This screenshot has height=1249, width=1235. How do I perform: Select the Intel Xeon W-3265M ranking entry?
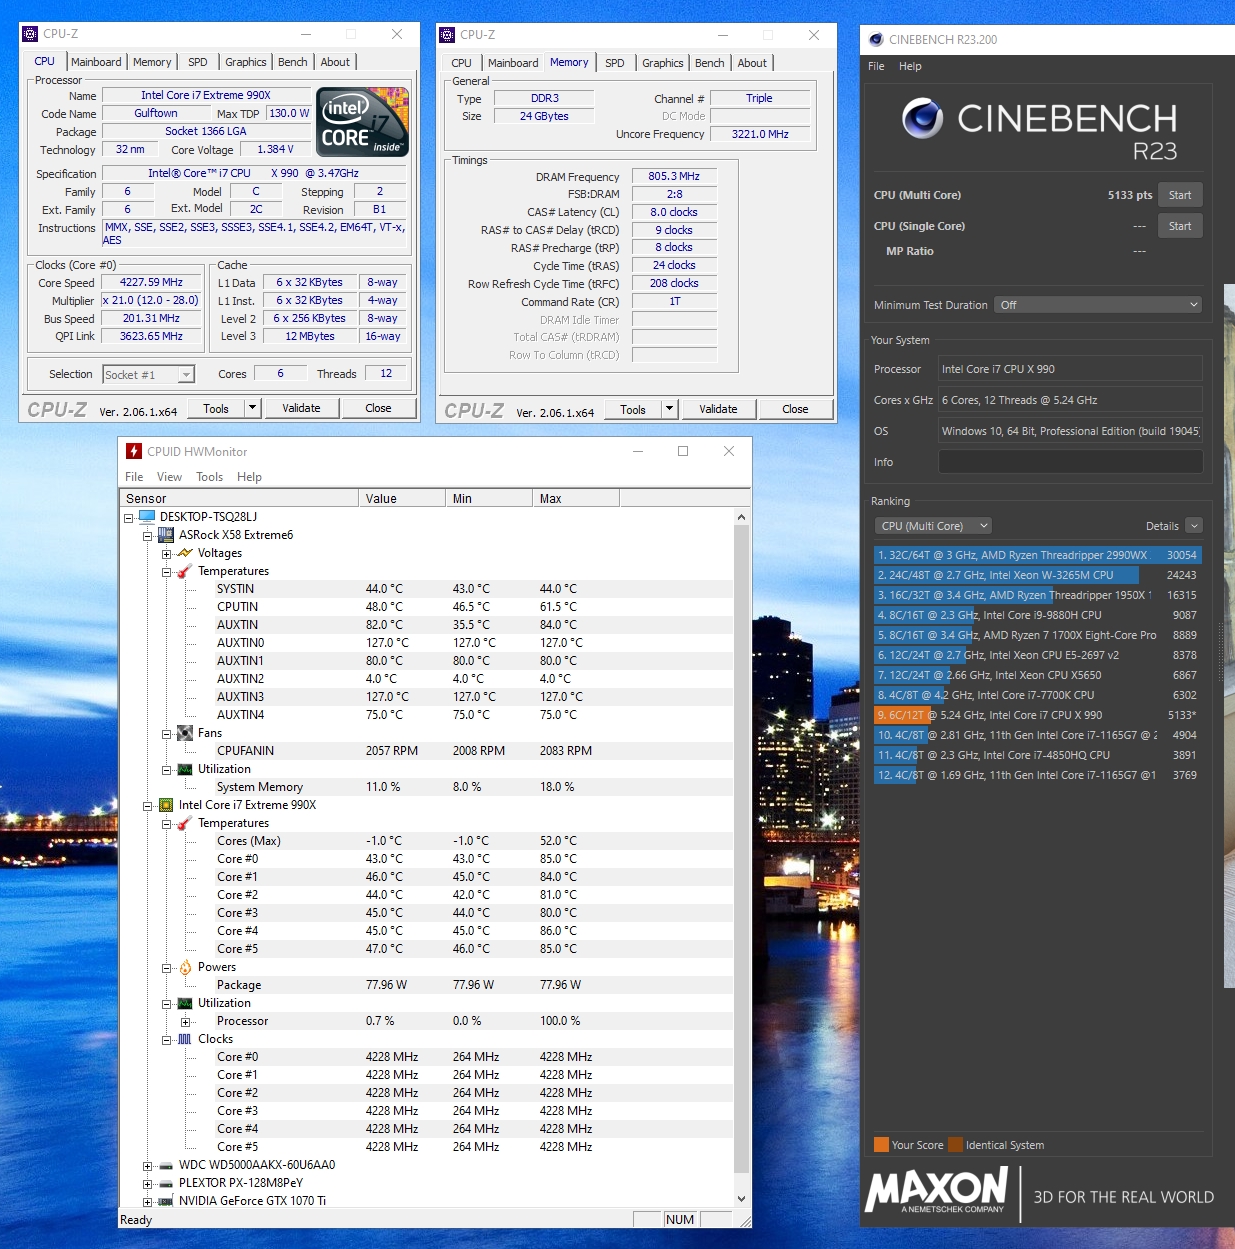(1037, 575)
